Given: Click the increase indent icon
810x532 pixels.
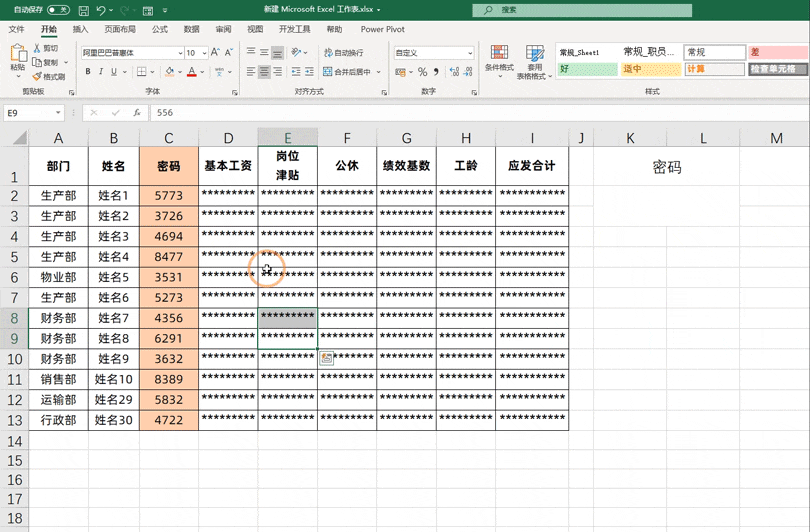Looking at the screenshot, I should 309,72.
